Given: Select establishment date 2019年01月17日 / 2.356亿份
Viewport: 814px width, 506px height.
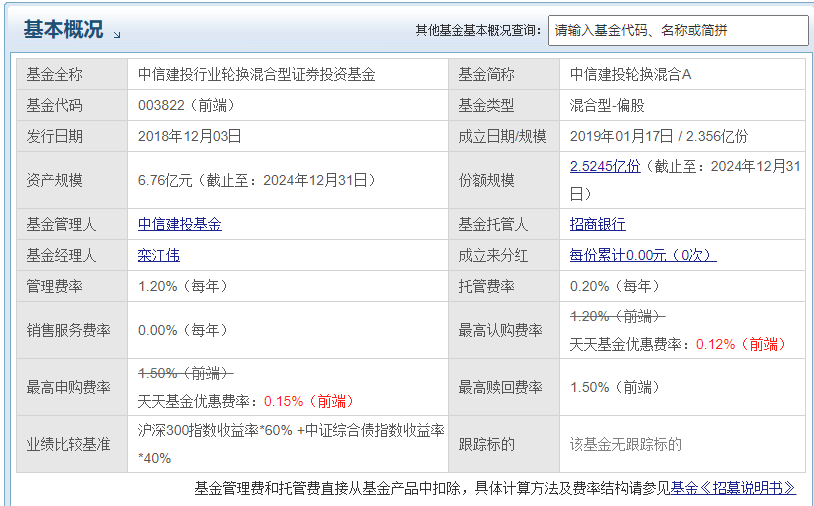Looking at the screenshot, I should (x=659, y=136).
